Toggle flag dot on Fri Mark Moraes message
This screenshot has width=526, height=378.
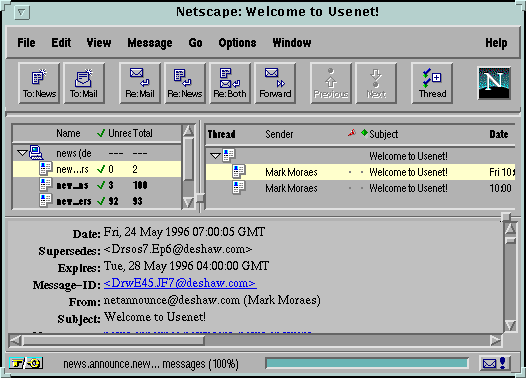pyautogui.click(x=350, y=172)
